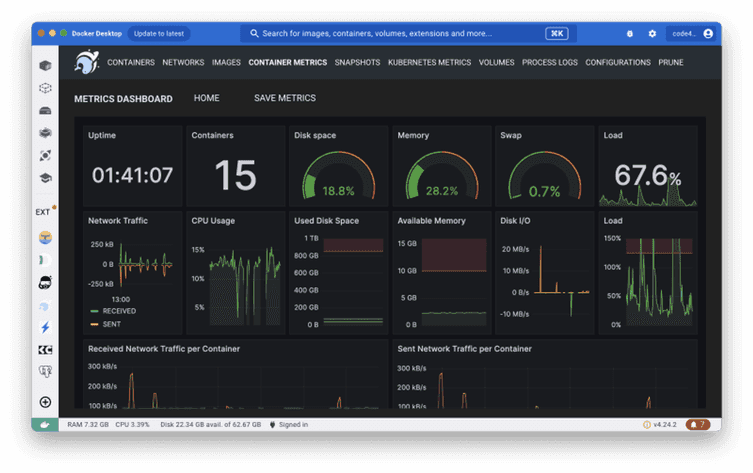Open the PostgreSQL elephant extension icon
Image resolution: width=753 pixels, height=473 pixels.
(x=45, y=371)
